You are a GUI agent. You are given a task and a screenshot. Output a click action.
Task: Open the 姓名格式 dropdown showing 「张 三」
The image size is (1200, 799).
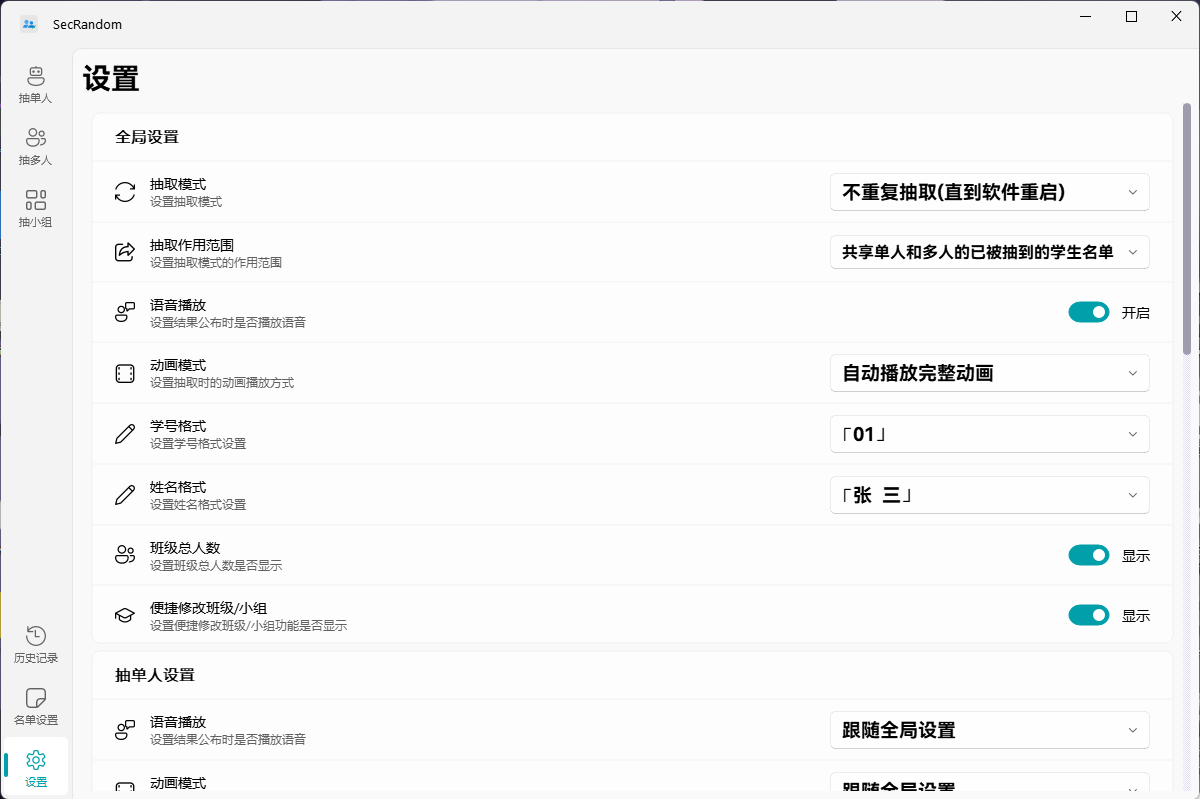point(990,495)
